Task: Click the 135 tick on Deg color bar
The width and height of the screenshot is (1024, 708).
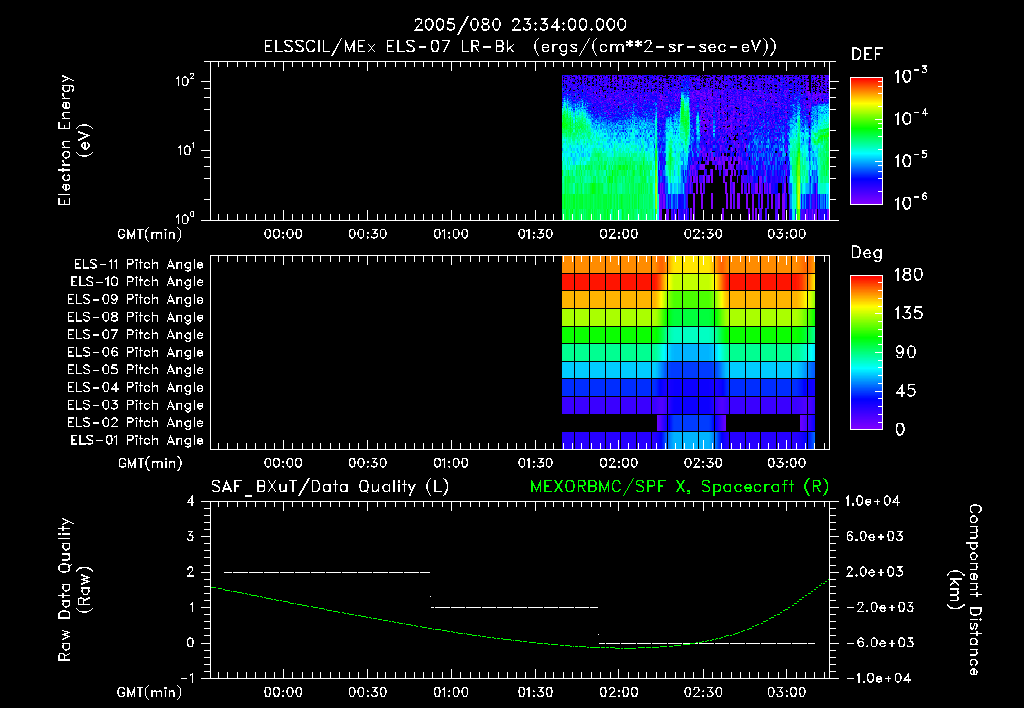Action: point(908,314)
